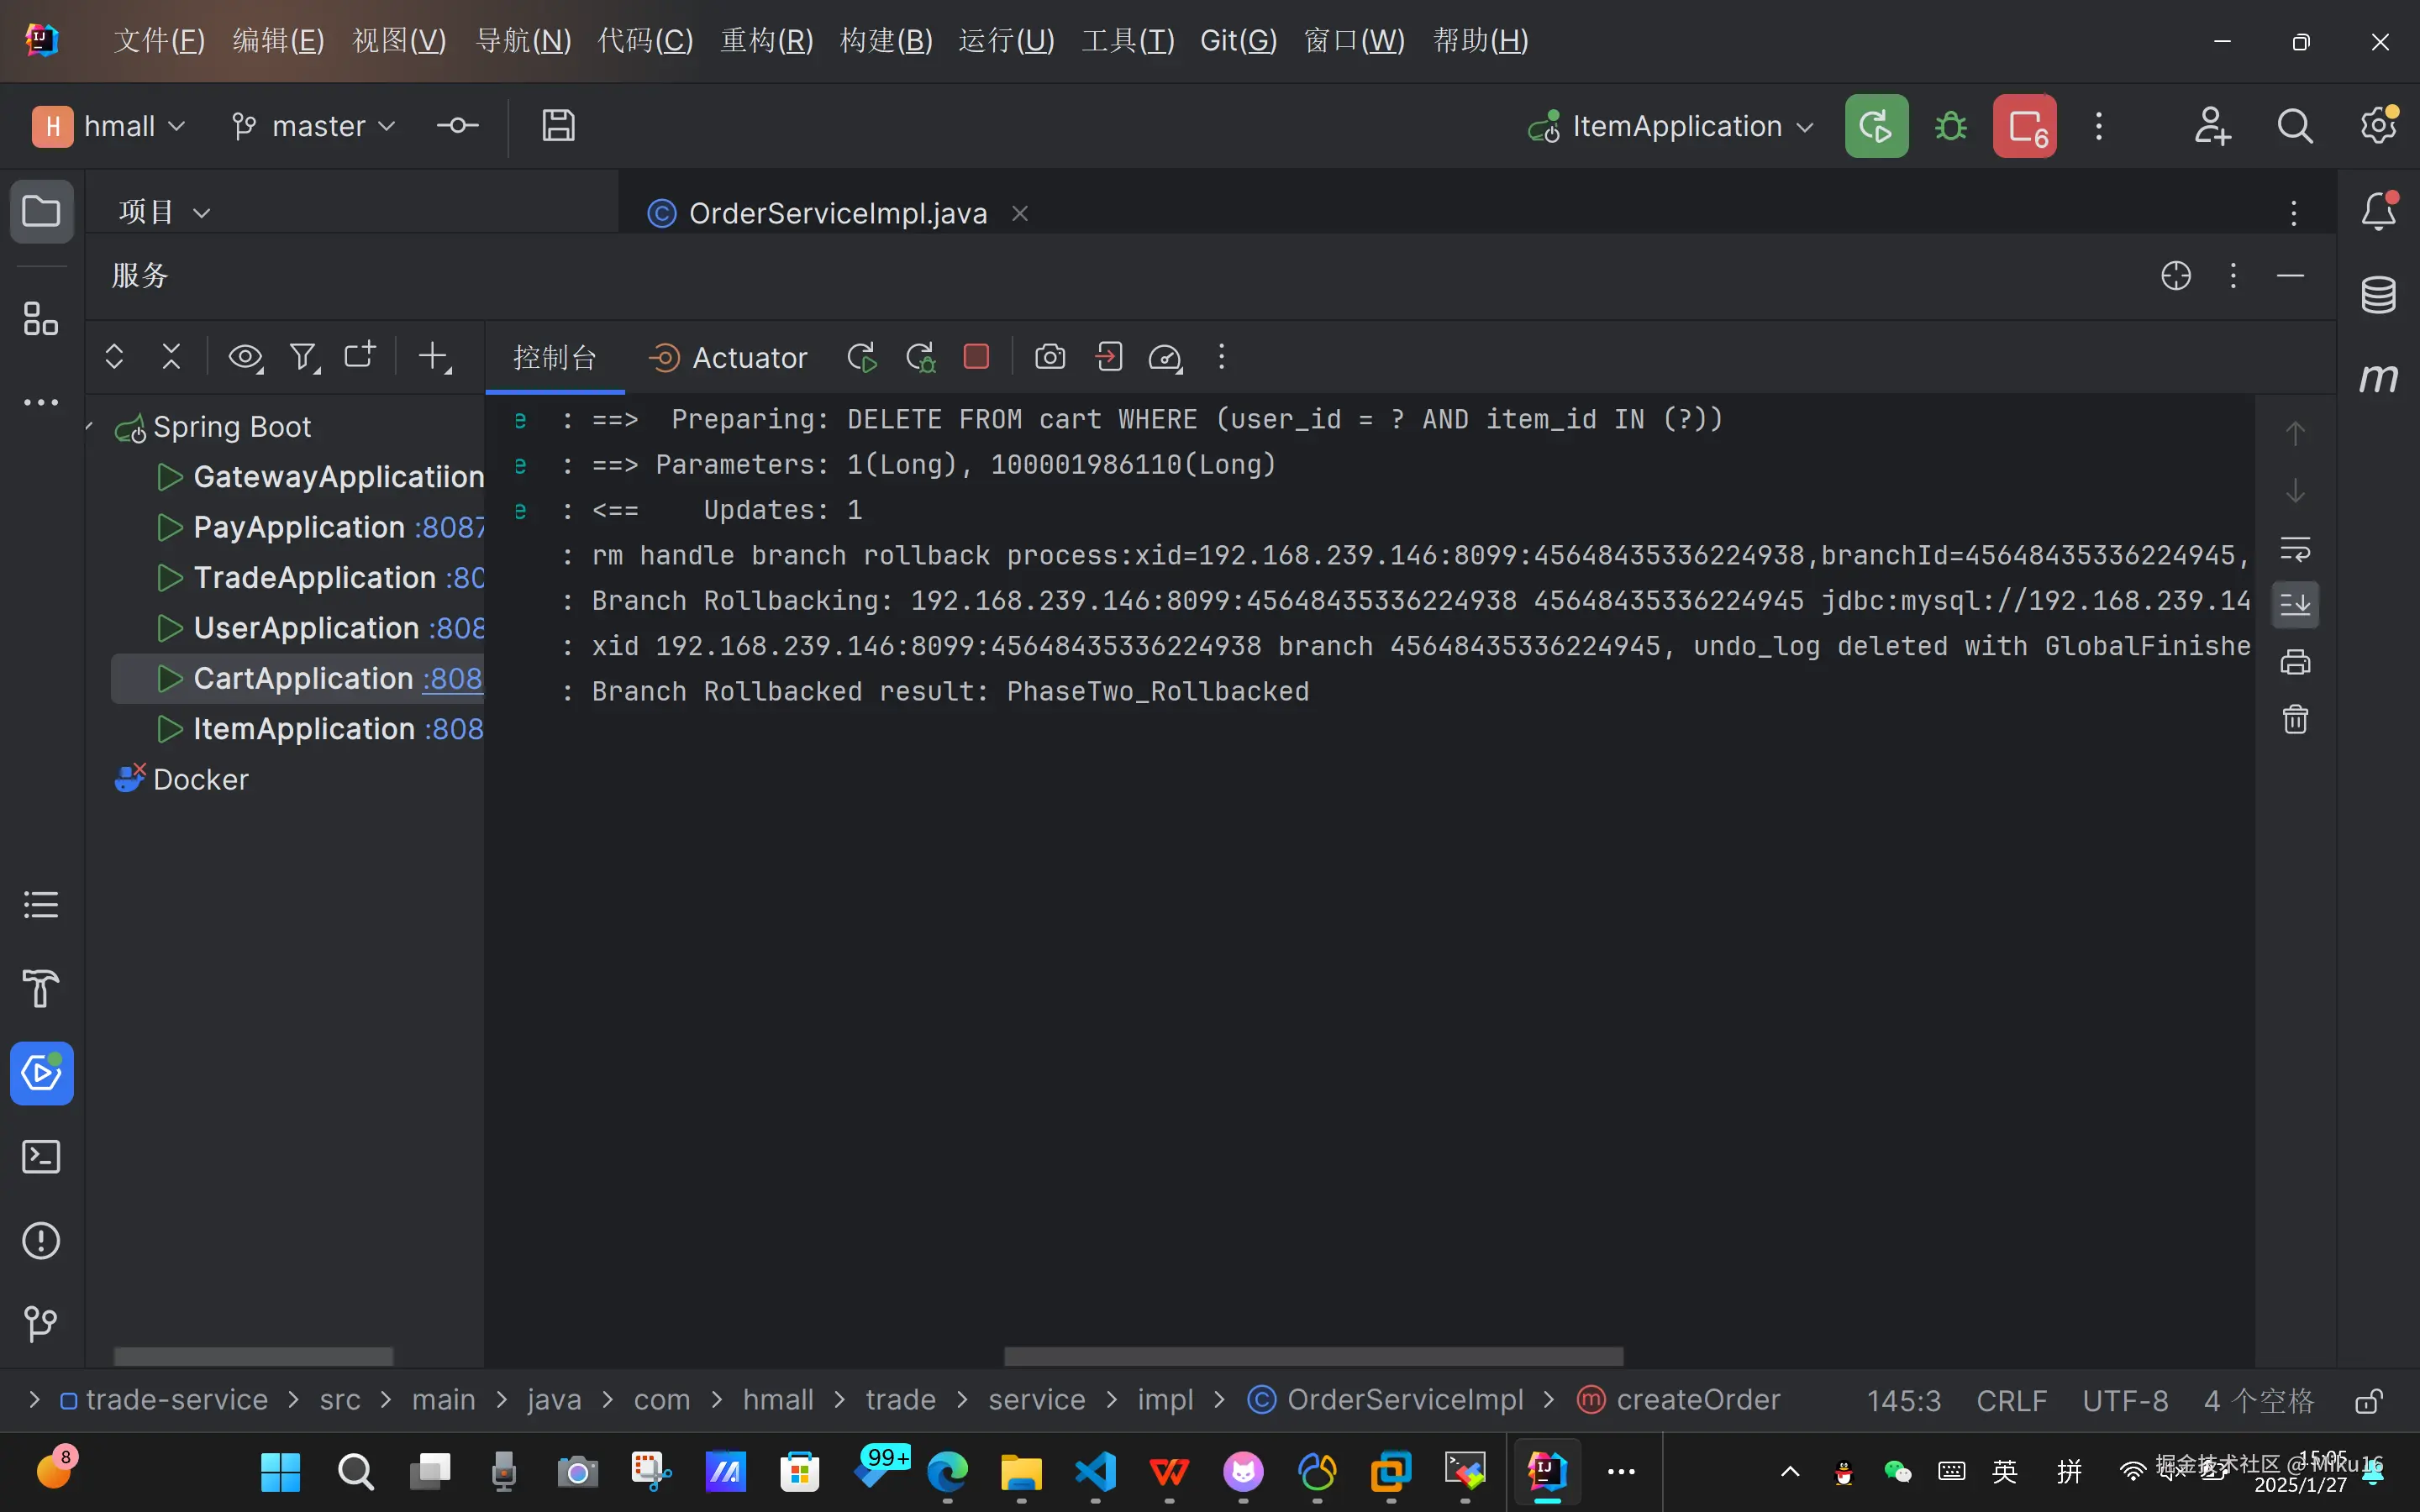Toggle soft-wrap in console output
This screenshot has width=2420, height=1512.
coord(2295,548)
